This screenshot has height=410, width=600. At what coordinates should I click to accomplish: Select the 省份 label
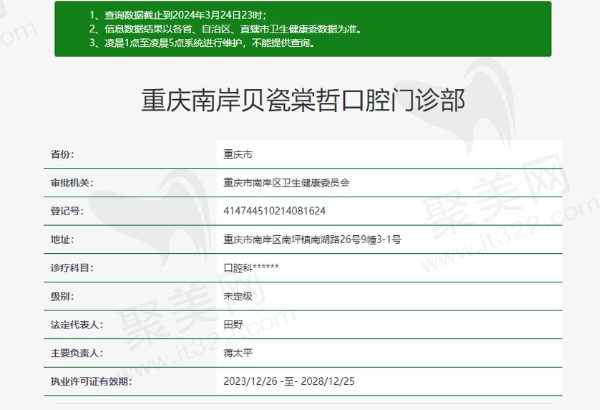click(62, 154)
